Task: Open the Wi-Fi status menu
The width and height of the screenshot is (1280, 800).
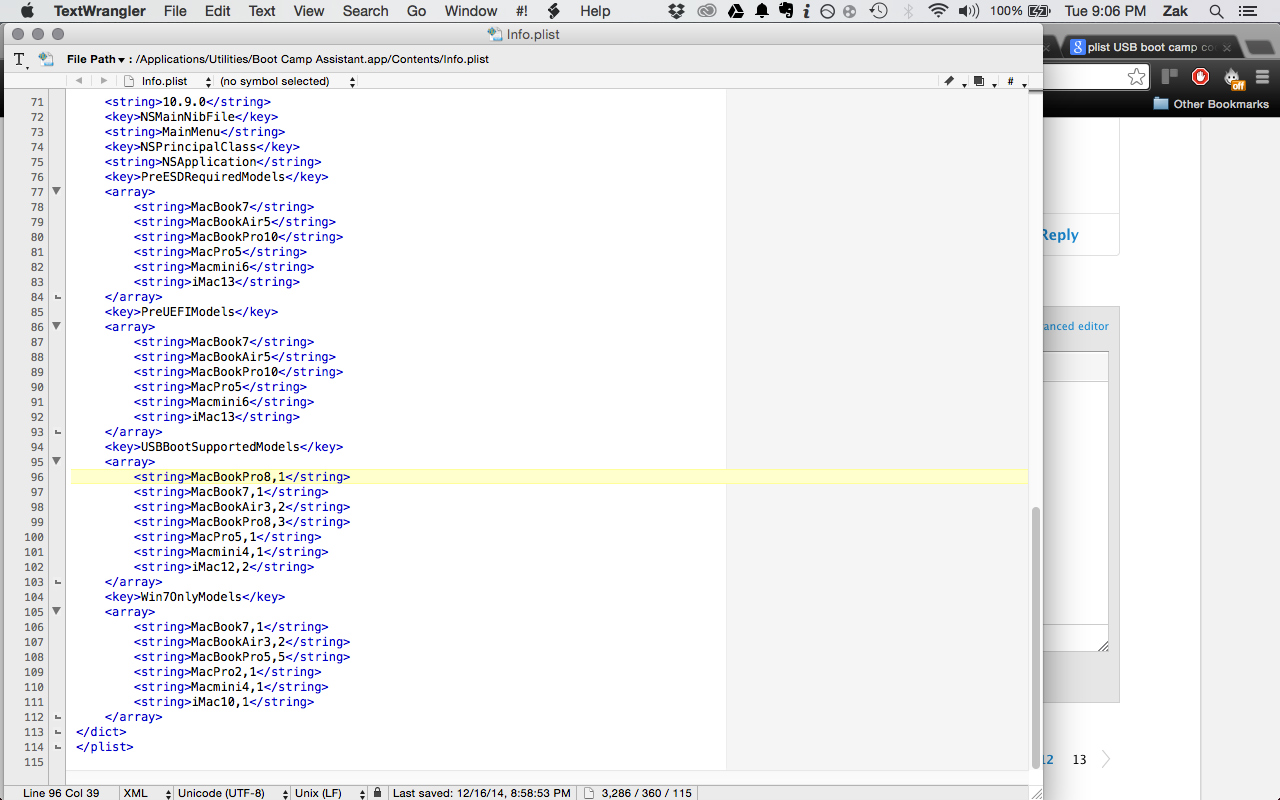Action: pyautogui.click(x=937, y=11)
